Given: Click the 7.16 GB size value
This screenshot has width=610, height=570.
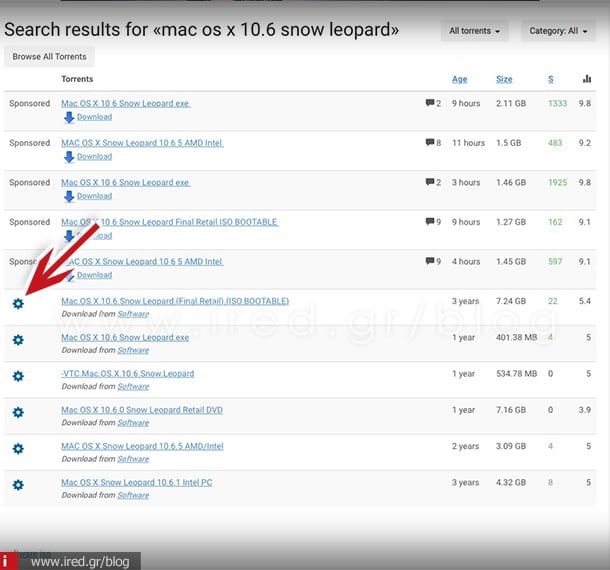Looking at the screenshot, I should pyautogui.click(x=511, y=410).
